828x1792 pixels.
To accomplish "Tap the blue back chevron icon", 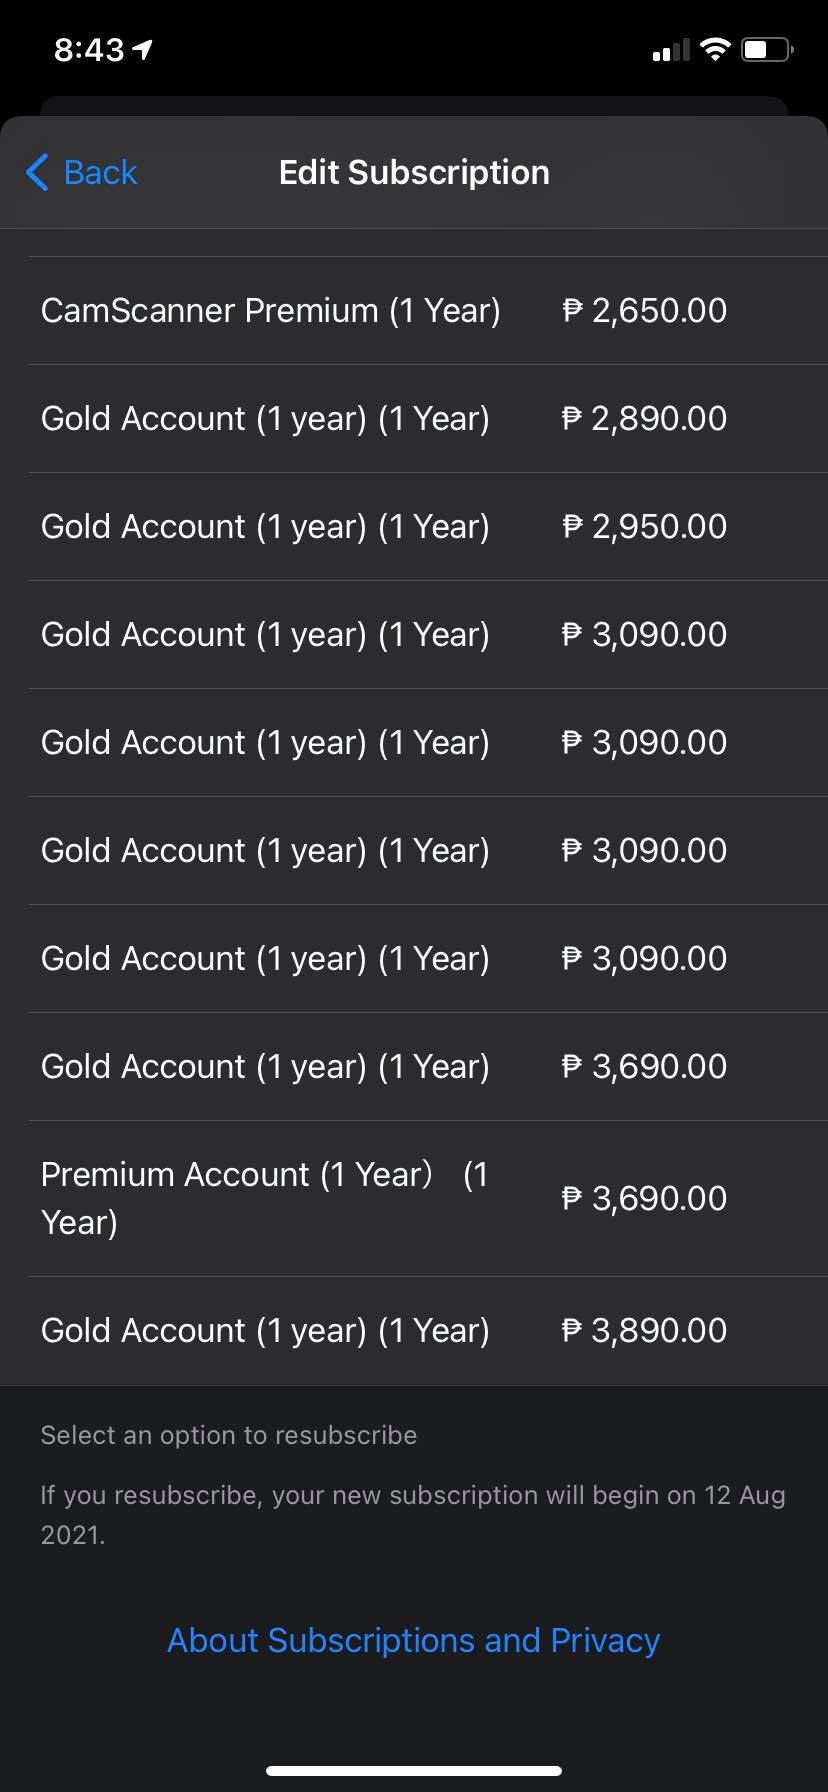I will click(x=37, y=172).
